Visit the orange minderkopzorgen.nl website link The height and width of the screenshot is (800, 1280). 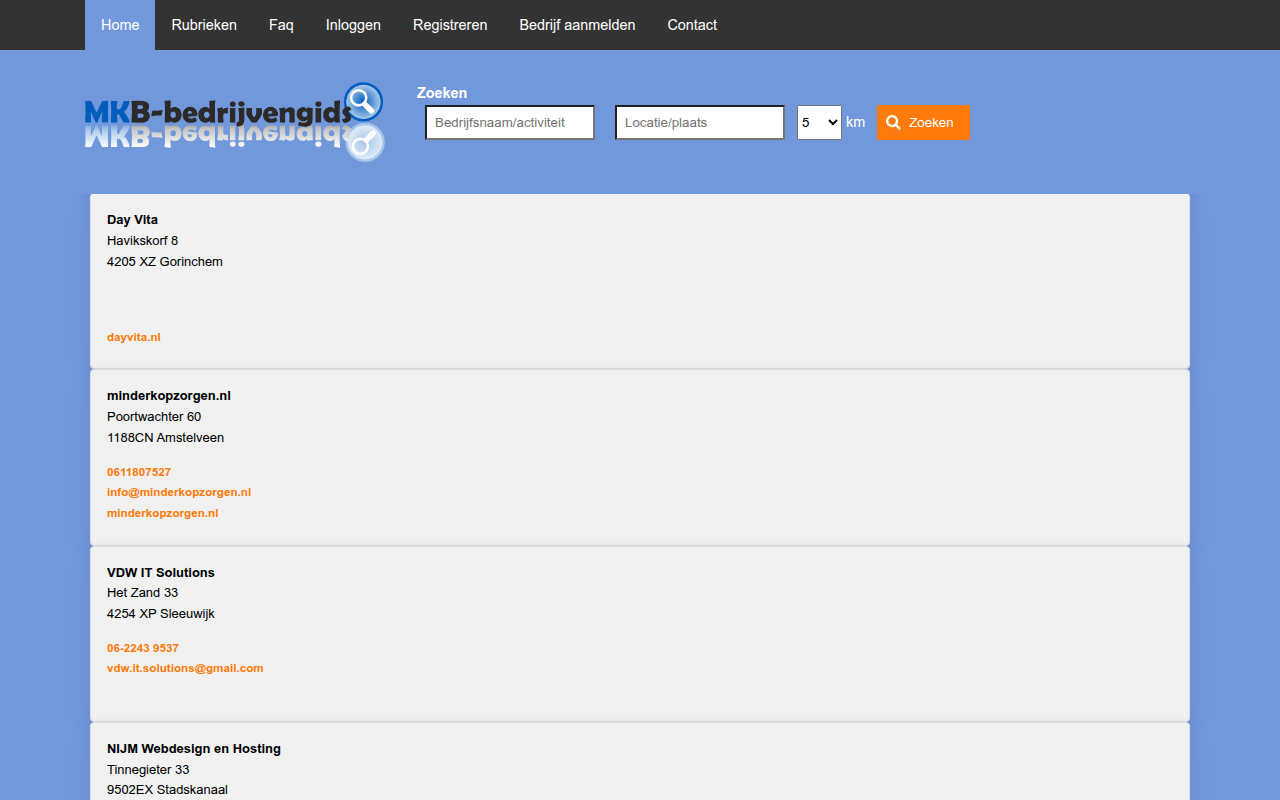pos(162,513)
